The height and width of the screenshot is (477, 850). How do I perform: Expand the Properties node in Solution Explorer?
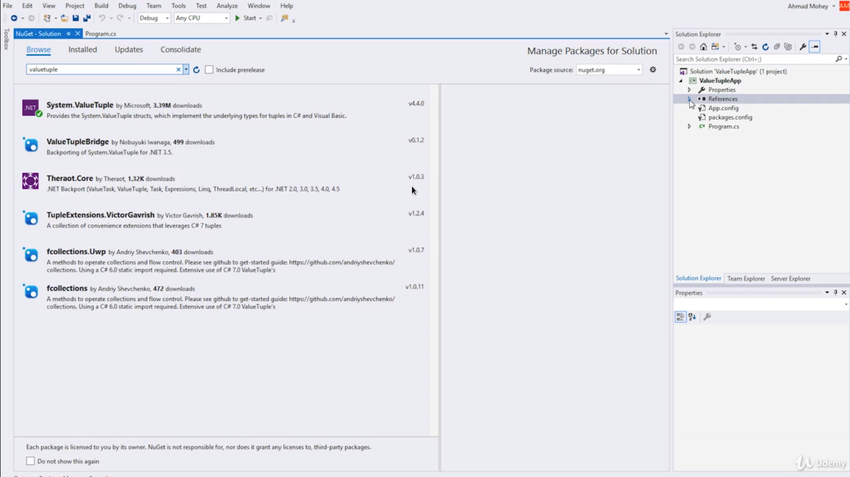point(690,90)
